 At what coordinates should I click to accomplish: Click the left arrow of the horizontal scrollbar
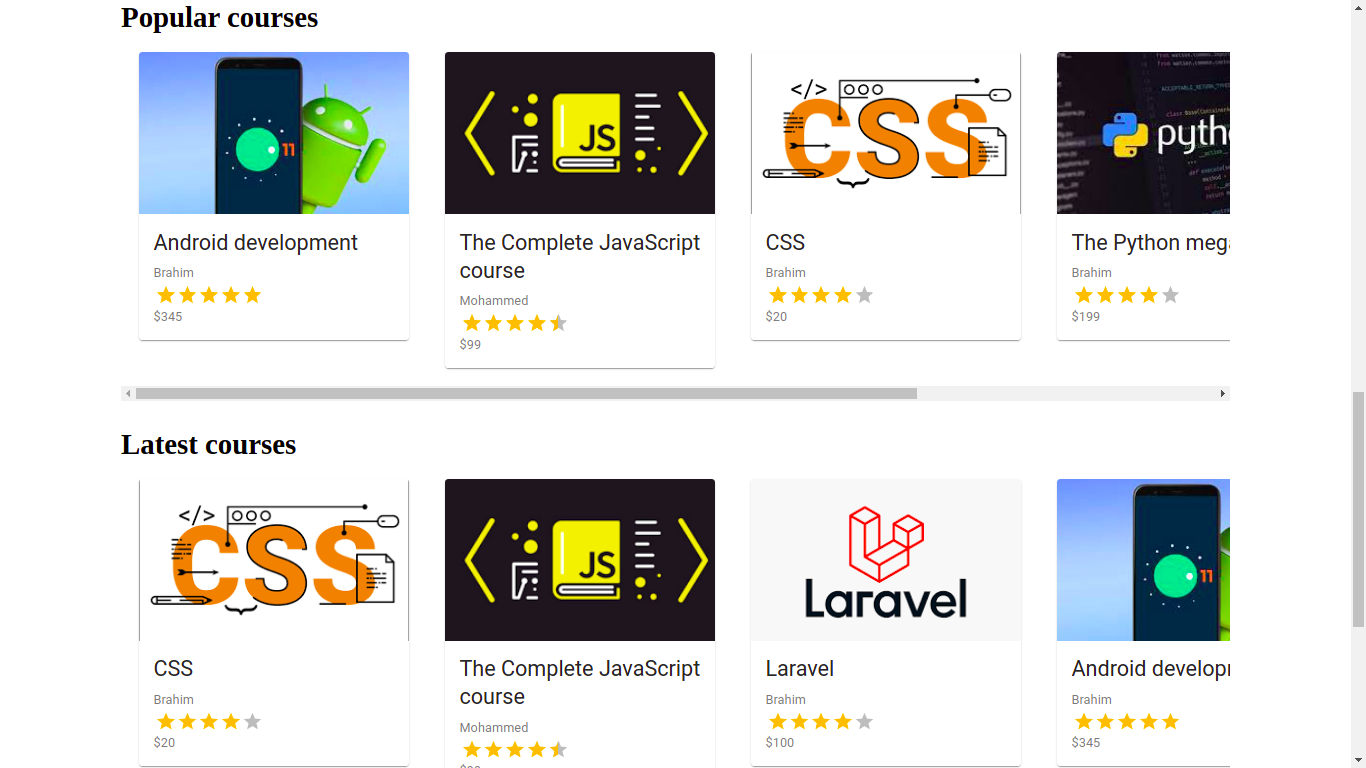click(x=128, y=394)
